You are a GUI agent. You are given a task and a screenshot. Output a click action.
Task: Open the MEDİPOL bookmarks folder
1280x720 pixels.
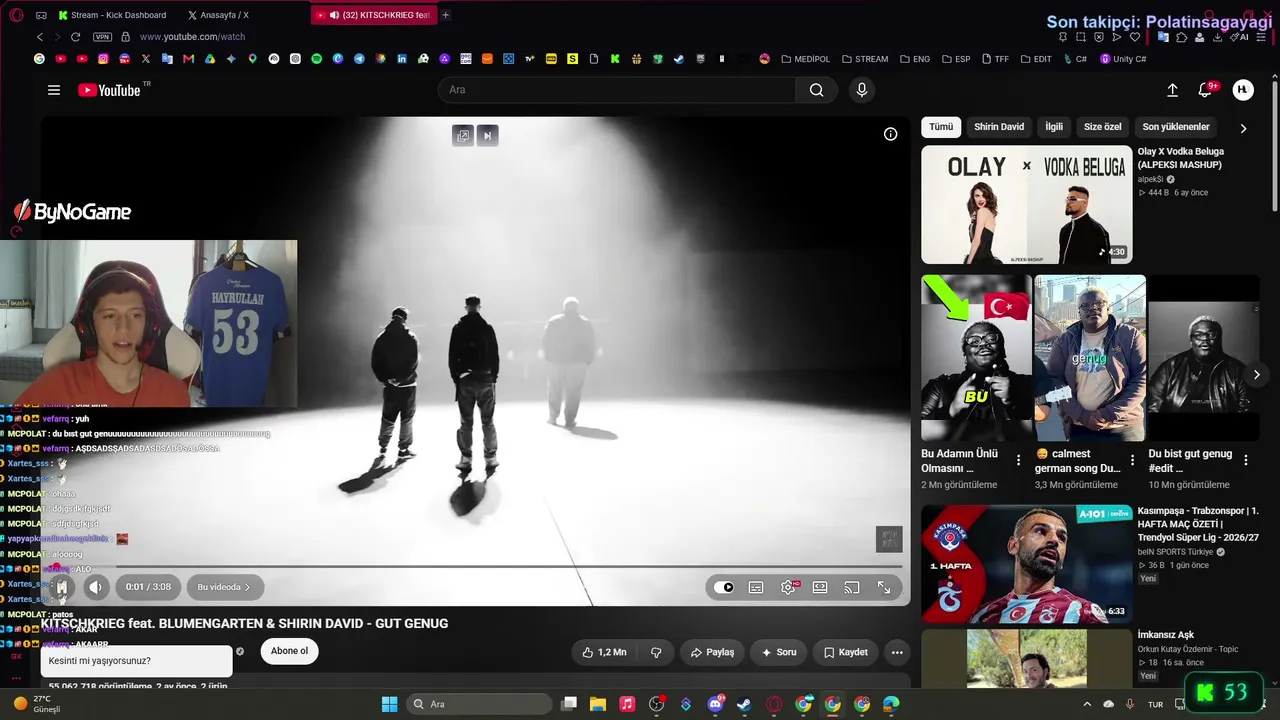pos(806,59)
